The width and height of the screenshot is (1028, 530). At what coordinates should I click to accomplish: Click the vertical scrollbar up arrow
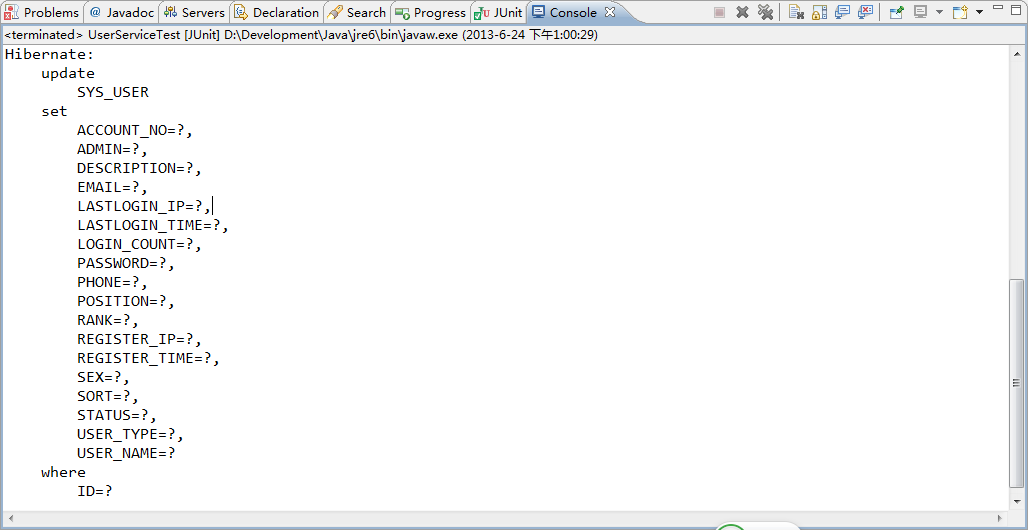[x=1016, y=52]
